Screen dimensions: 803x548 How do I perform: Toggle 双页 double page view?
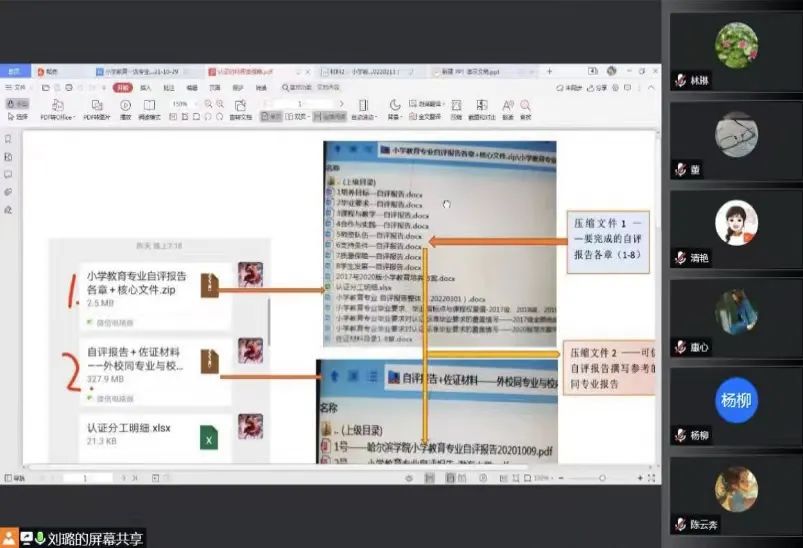(x=295, y=117)
